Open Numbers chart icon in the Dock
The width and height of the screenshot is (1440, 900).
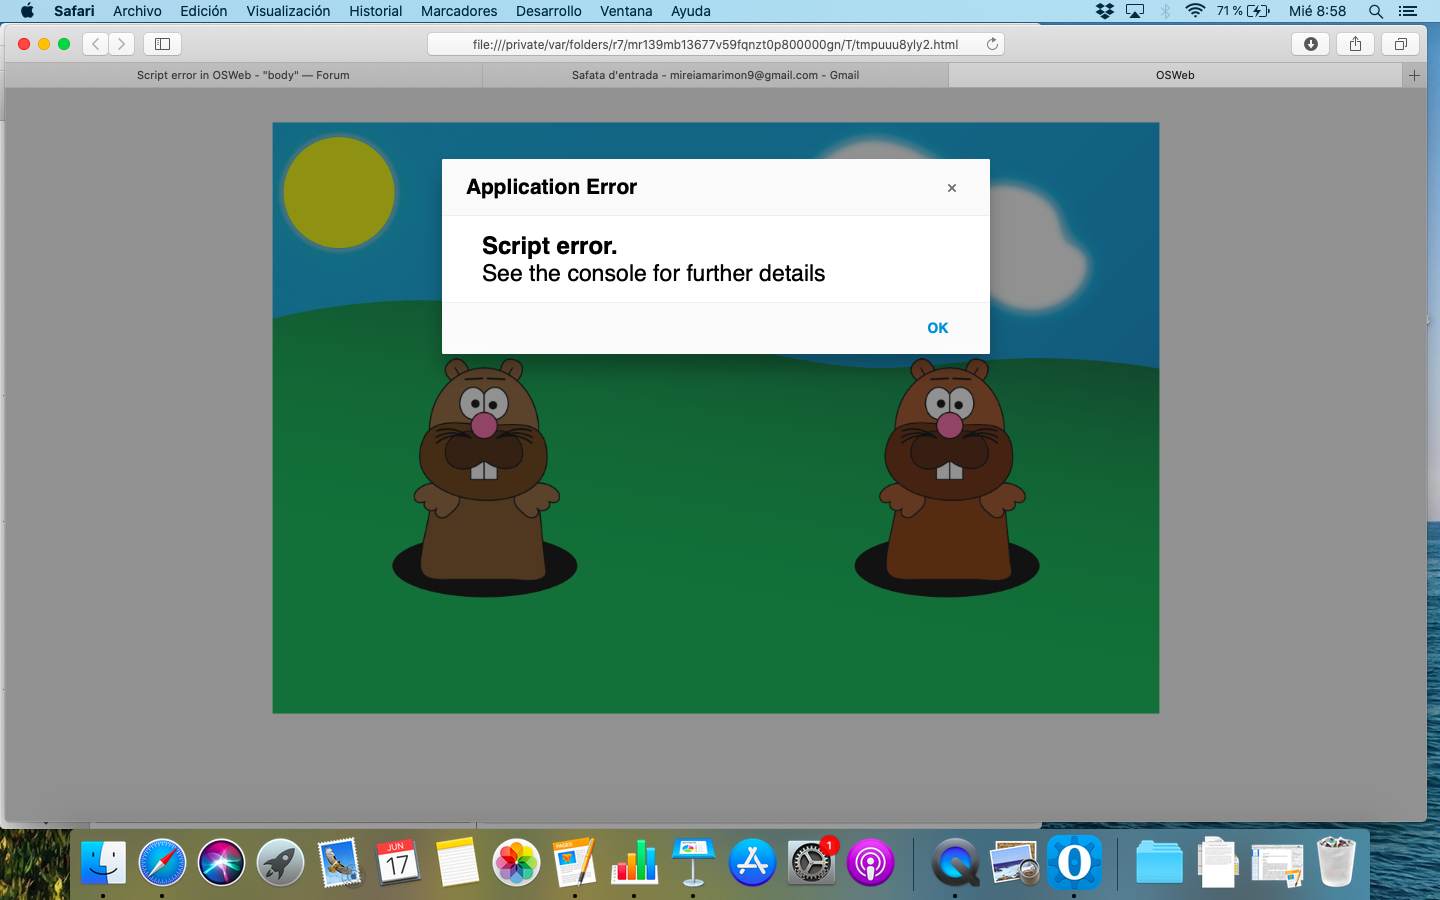click(634, 862)
